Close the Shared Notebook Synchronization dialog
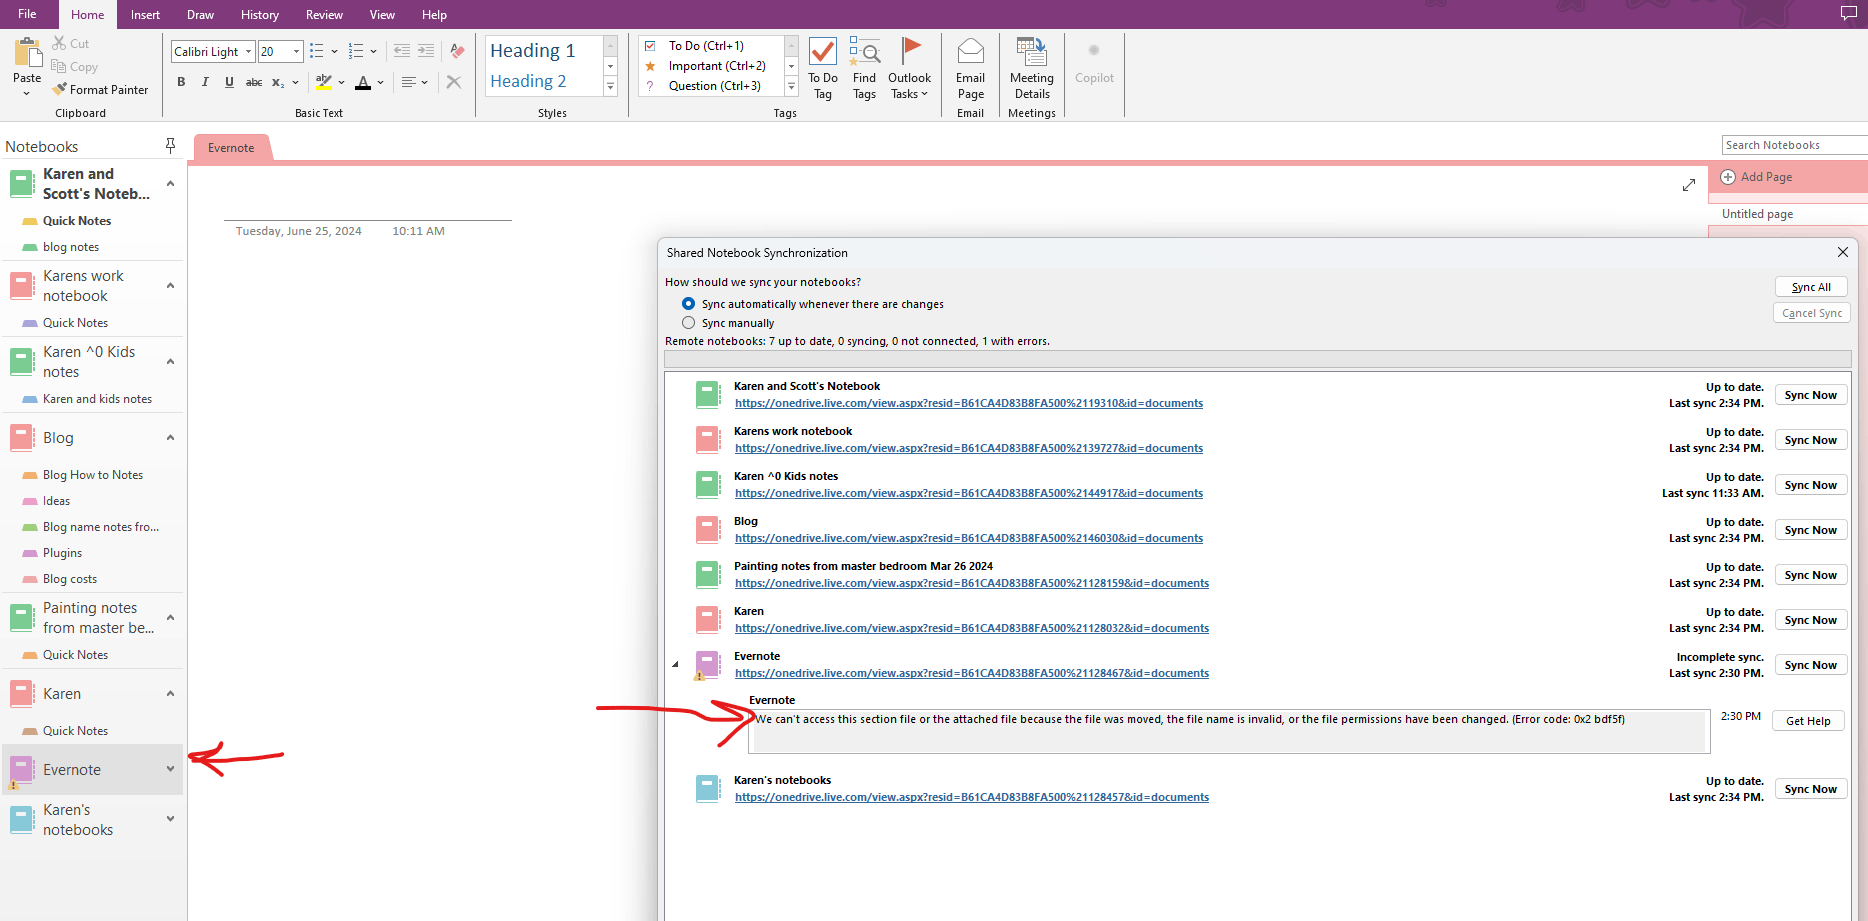 coord(1842,252)
